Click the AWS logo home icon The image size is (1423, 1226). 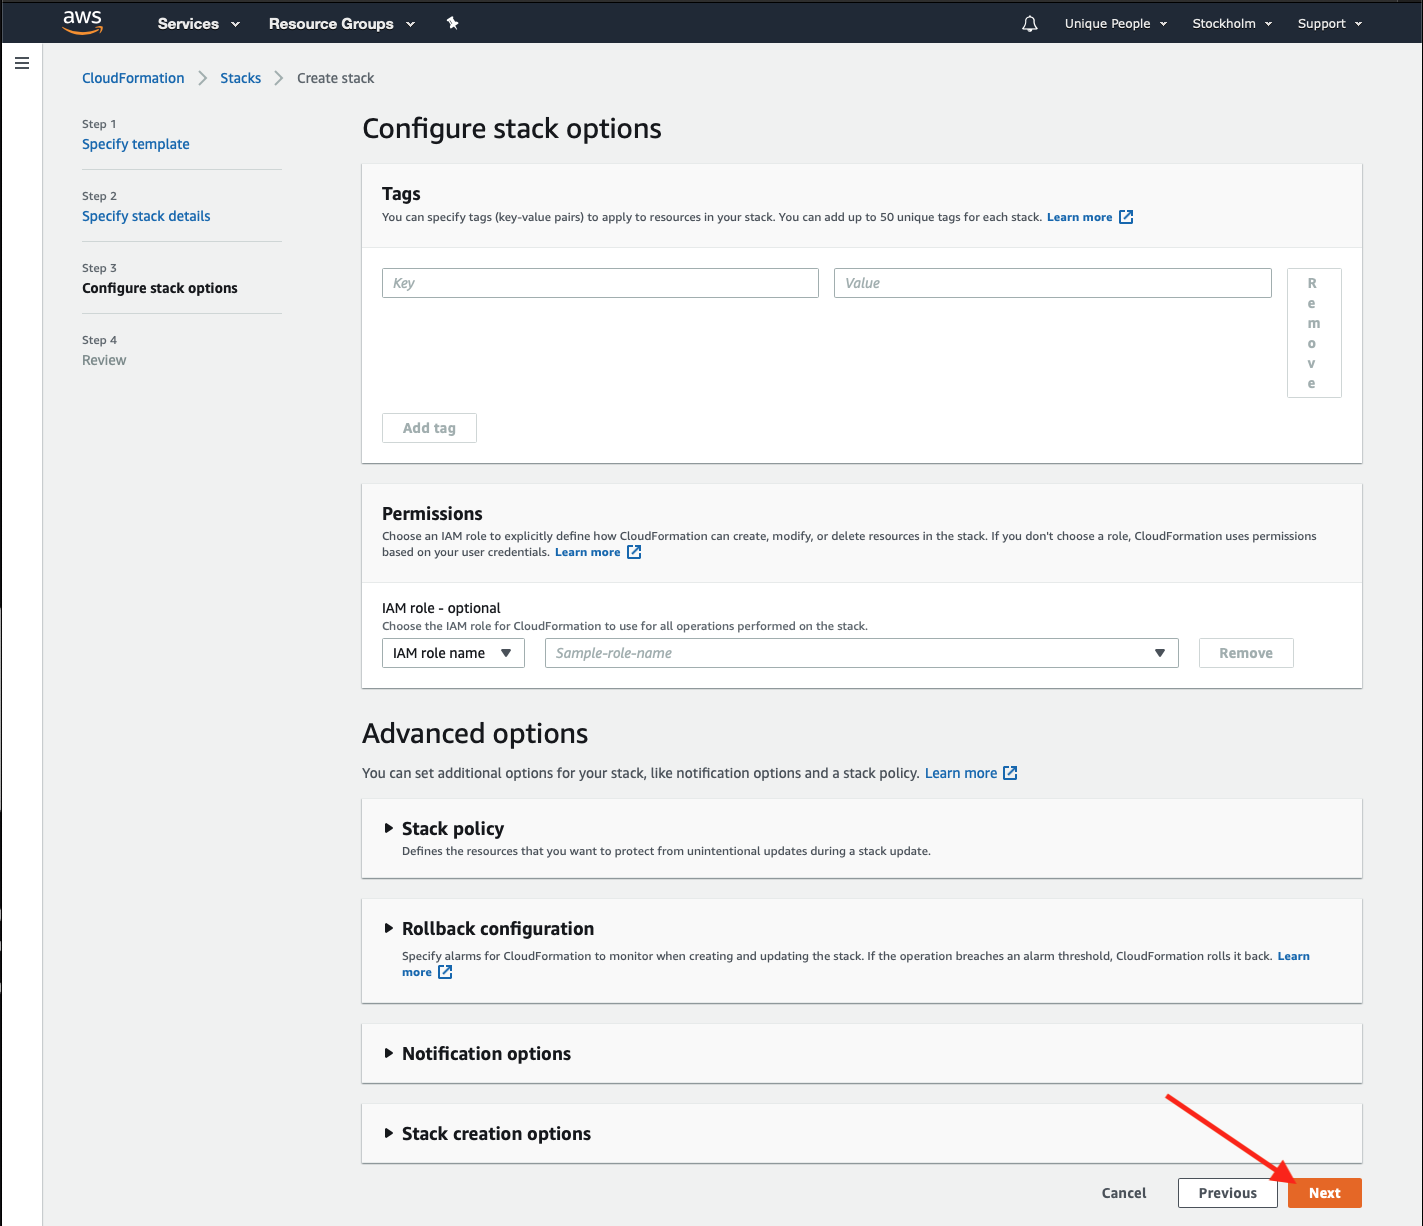(82, 23)
